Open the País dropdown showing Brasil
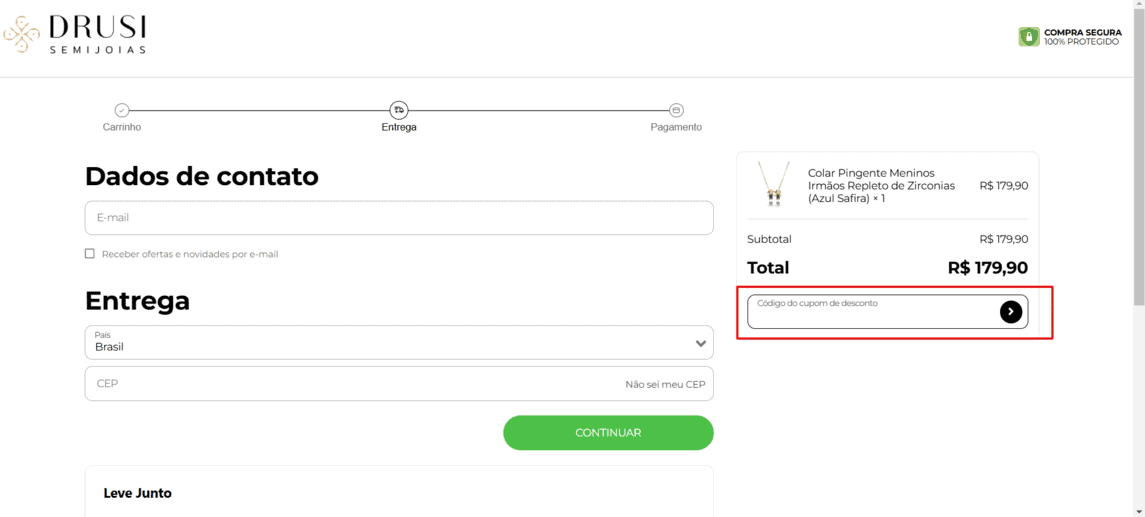The width and height of the screenshot is (1145, 517). click(399, 342)
